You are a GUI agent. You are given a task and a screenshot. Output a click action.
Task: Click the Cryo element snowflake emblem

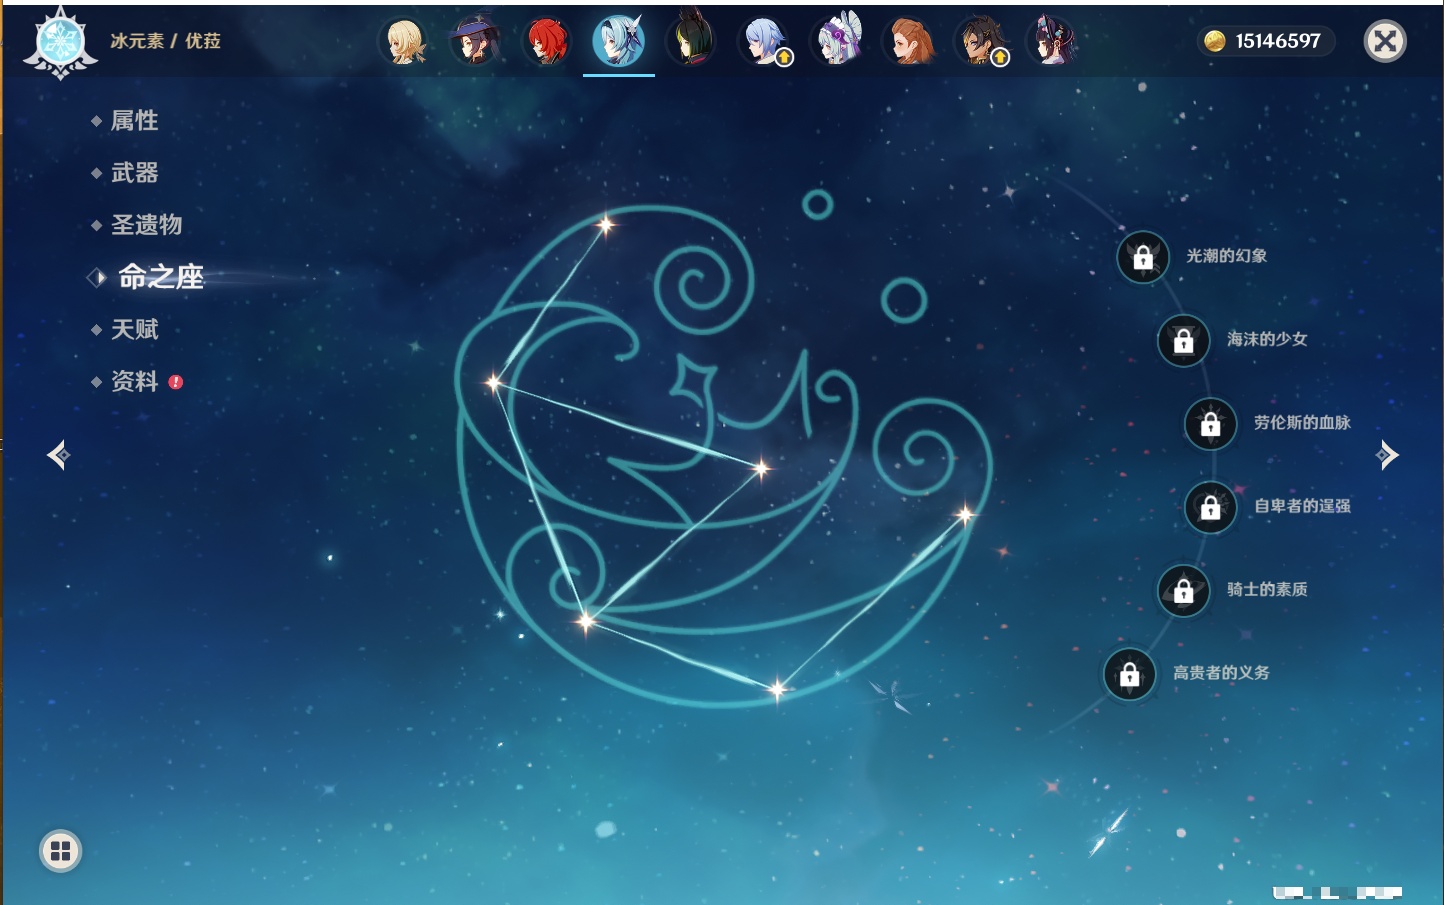60,43
